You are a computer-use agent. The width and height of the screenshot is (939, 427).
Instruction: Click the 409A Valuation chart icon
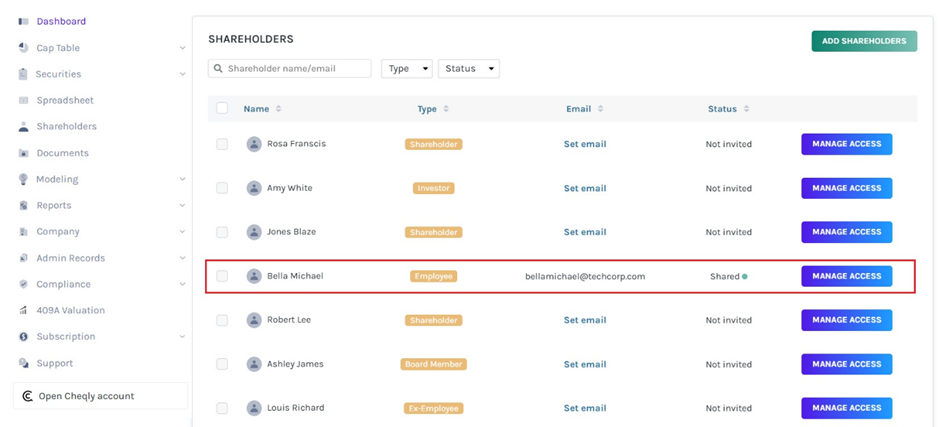(23, 310)
